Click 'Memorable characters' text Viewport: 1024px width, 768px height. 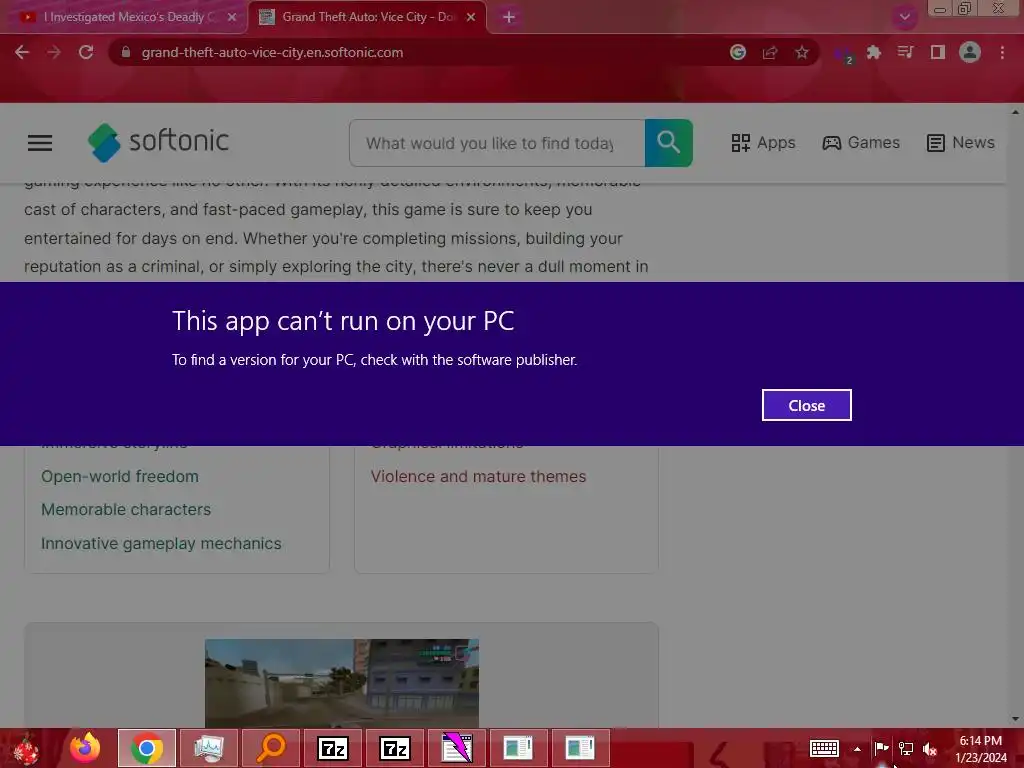[x=126, y=509]
